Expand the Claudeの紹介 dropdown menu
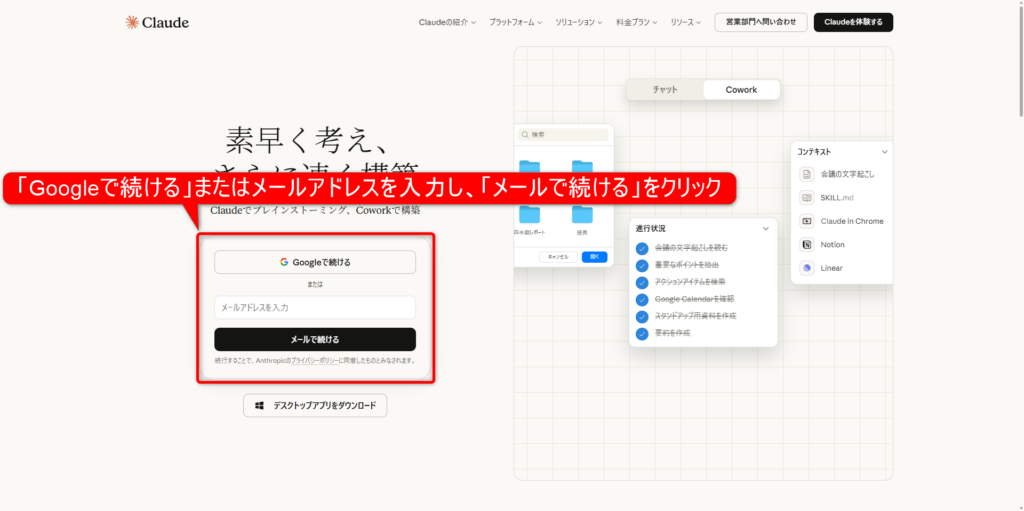The height and width of the screenshot is (511, 1024). point(447,22)
